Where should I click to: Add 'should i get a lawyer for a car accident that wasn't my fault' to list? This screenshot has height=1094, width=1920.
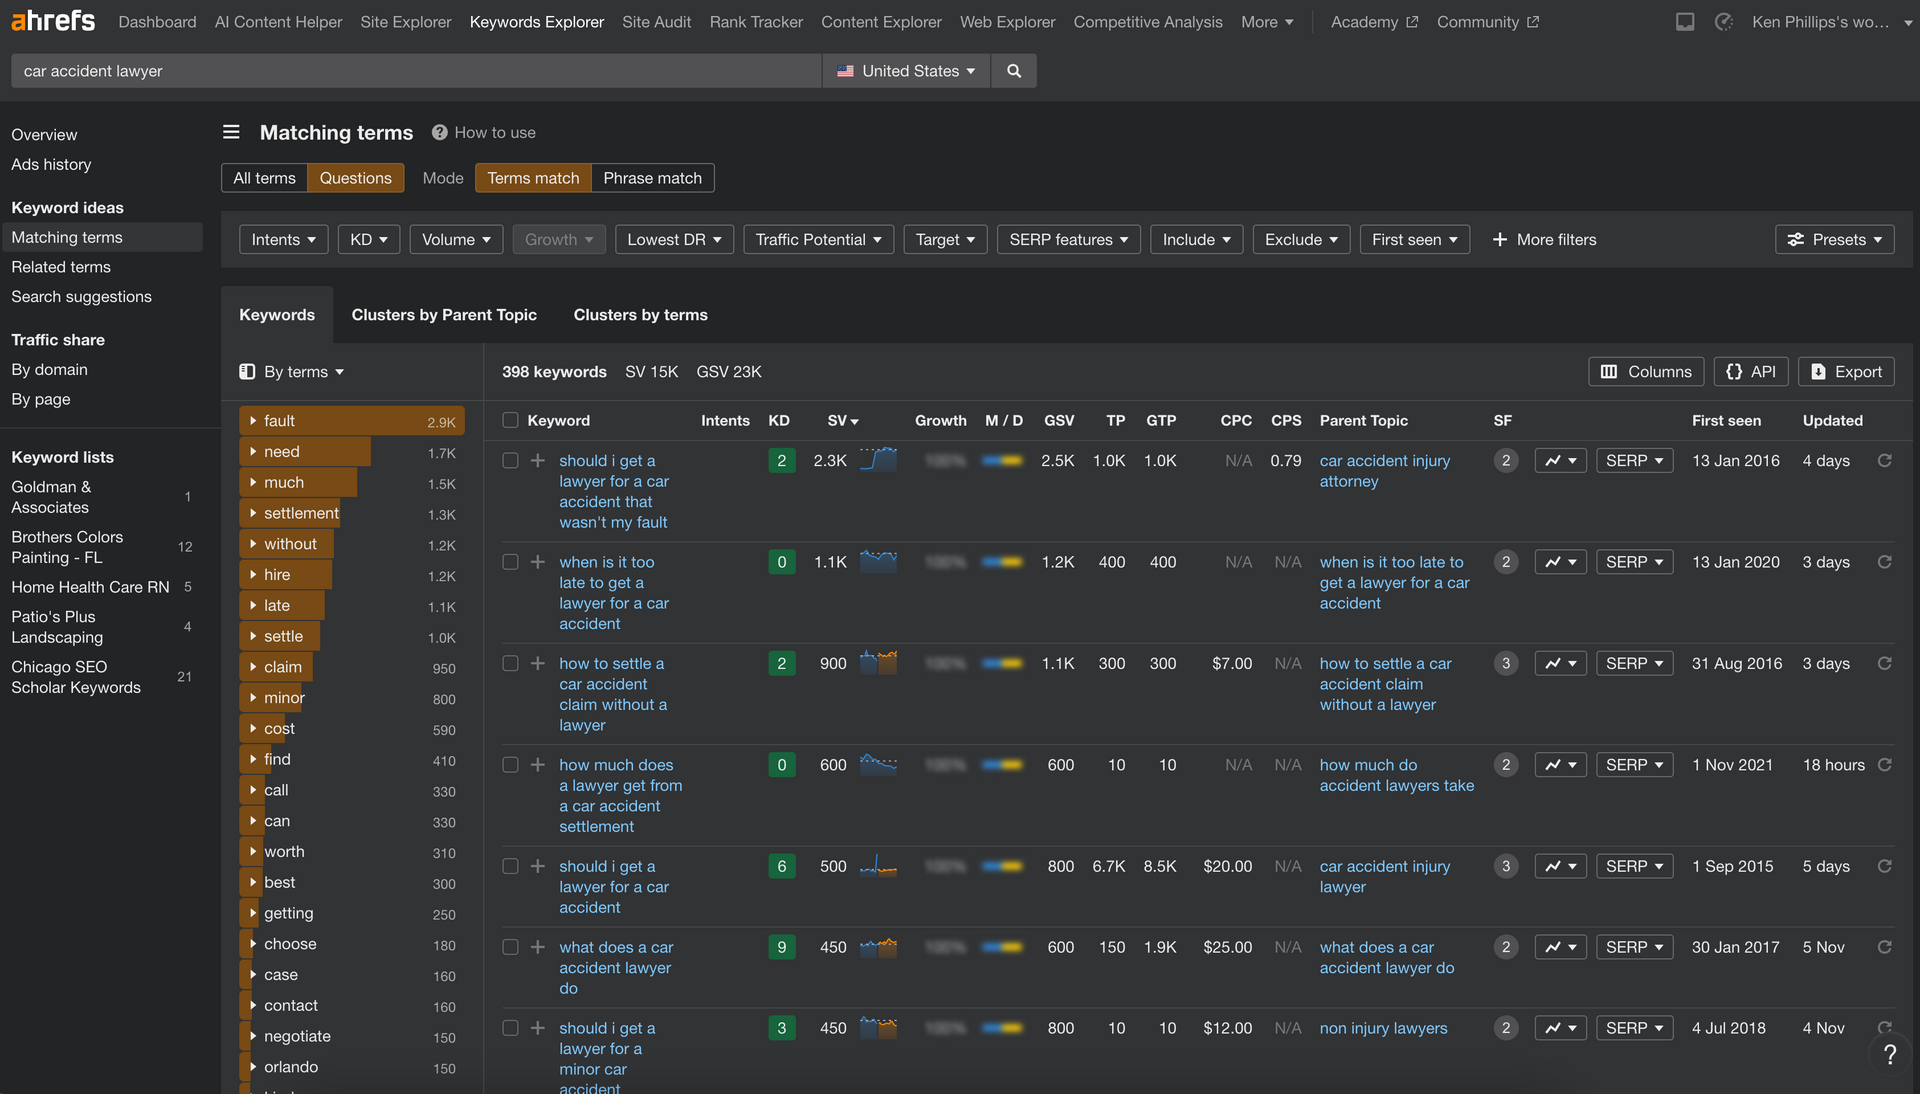point(538,461)
